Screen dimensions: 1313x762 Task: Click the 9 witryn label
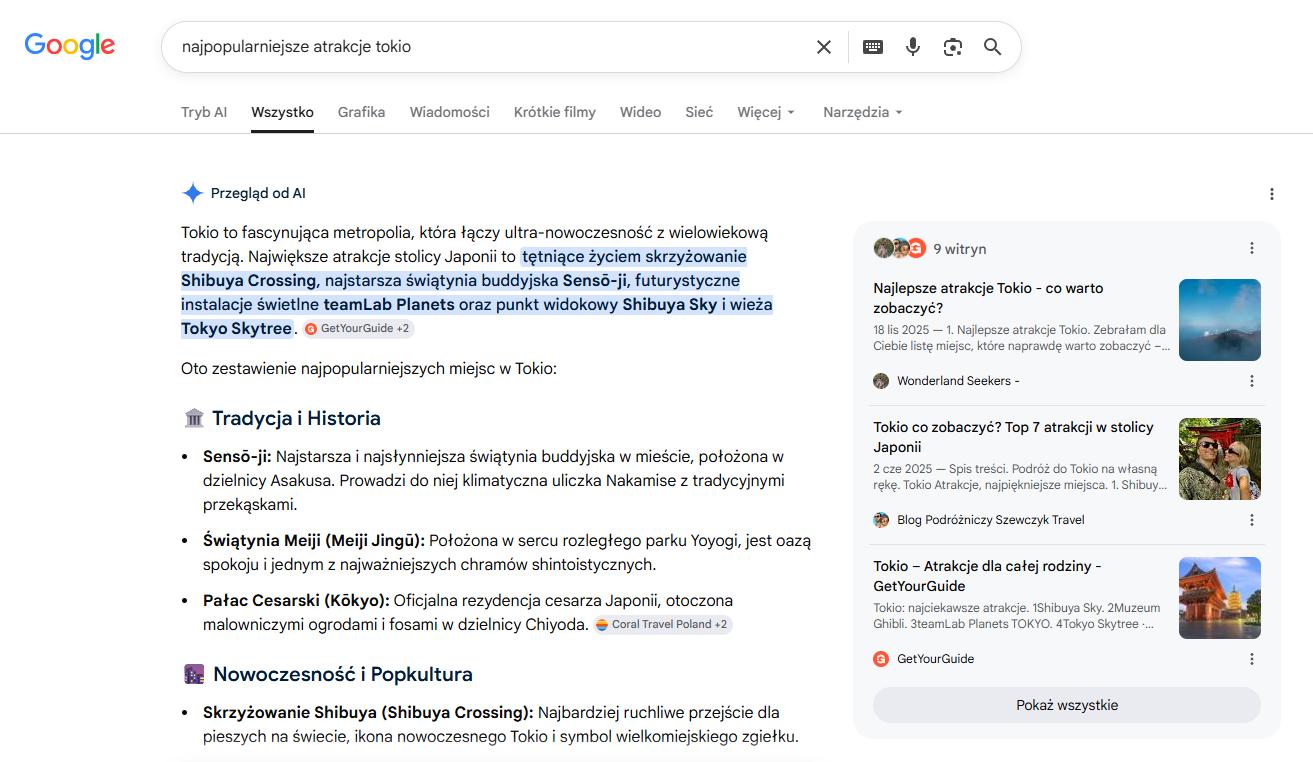[960, 249]
